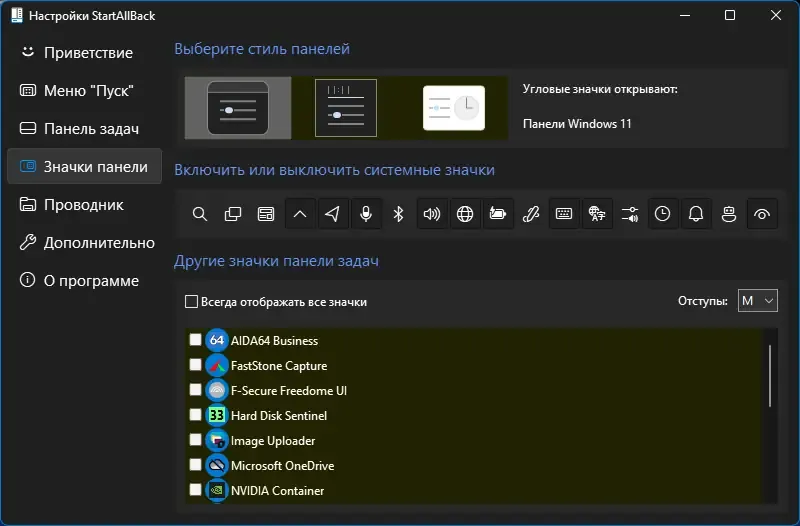Toggle the show desktop eye icon
800x526 pixels.
click(x=762, y=214)
